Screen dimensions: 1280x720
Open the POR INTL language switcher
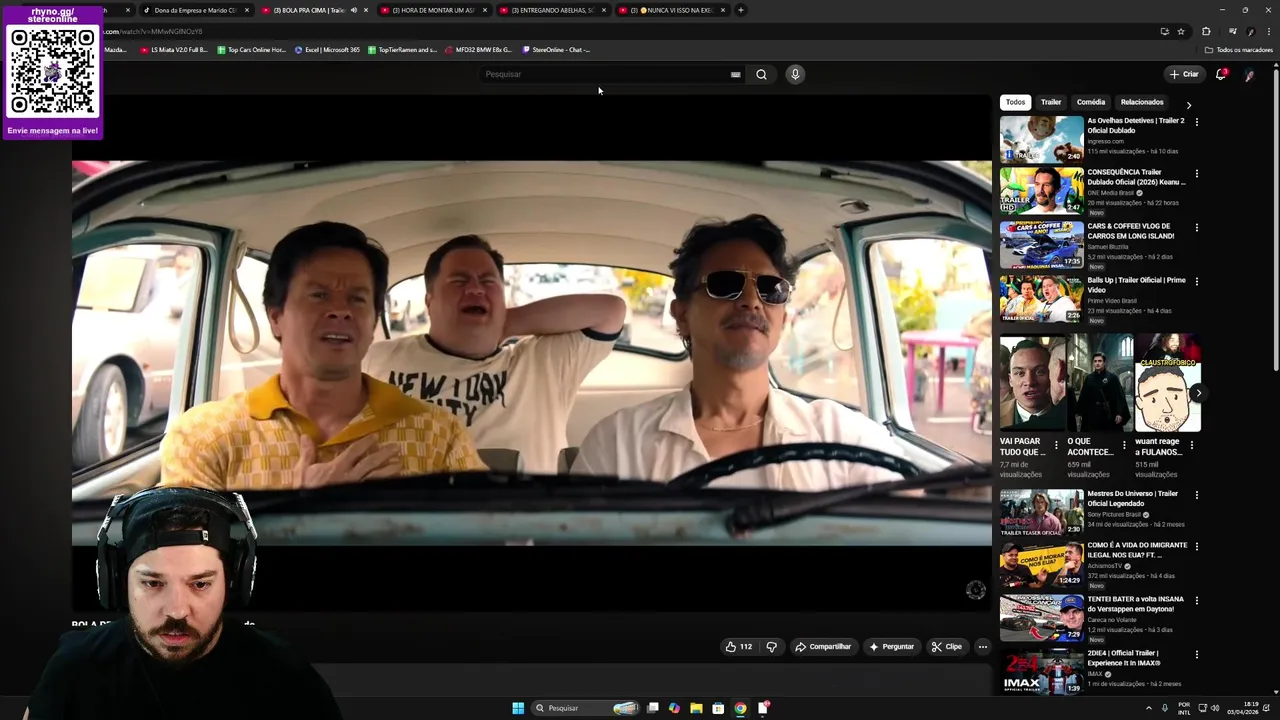[1184, 708]
